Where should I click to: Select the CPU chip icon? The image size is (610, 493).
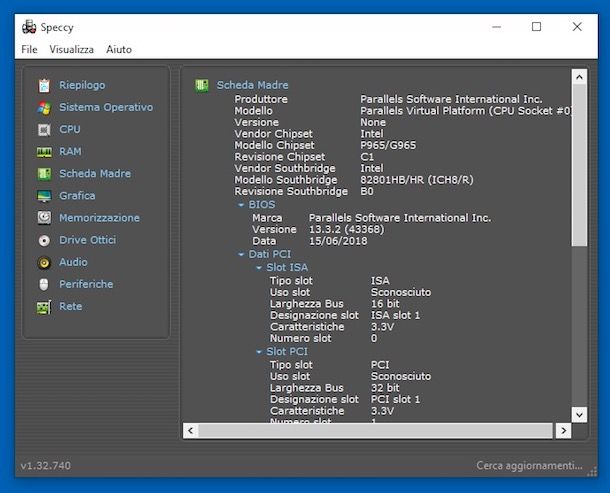[x=43, y=130]
